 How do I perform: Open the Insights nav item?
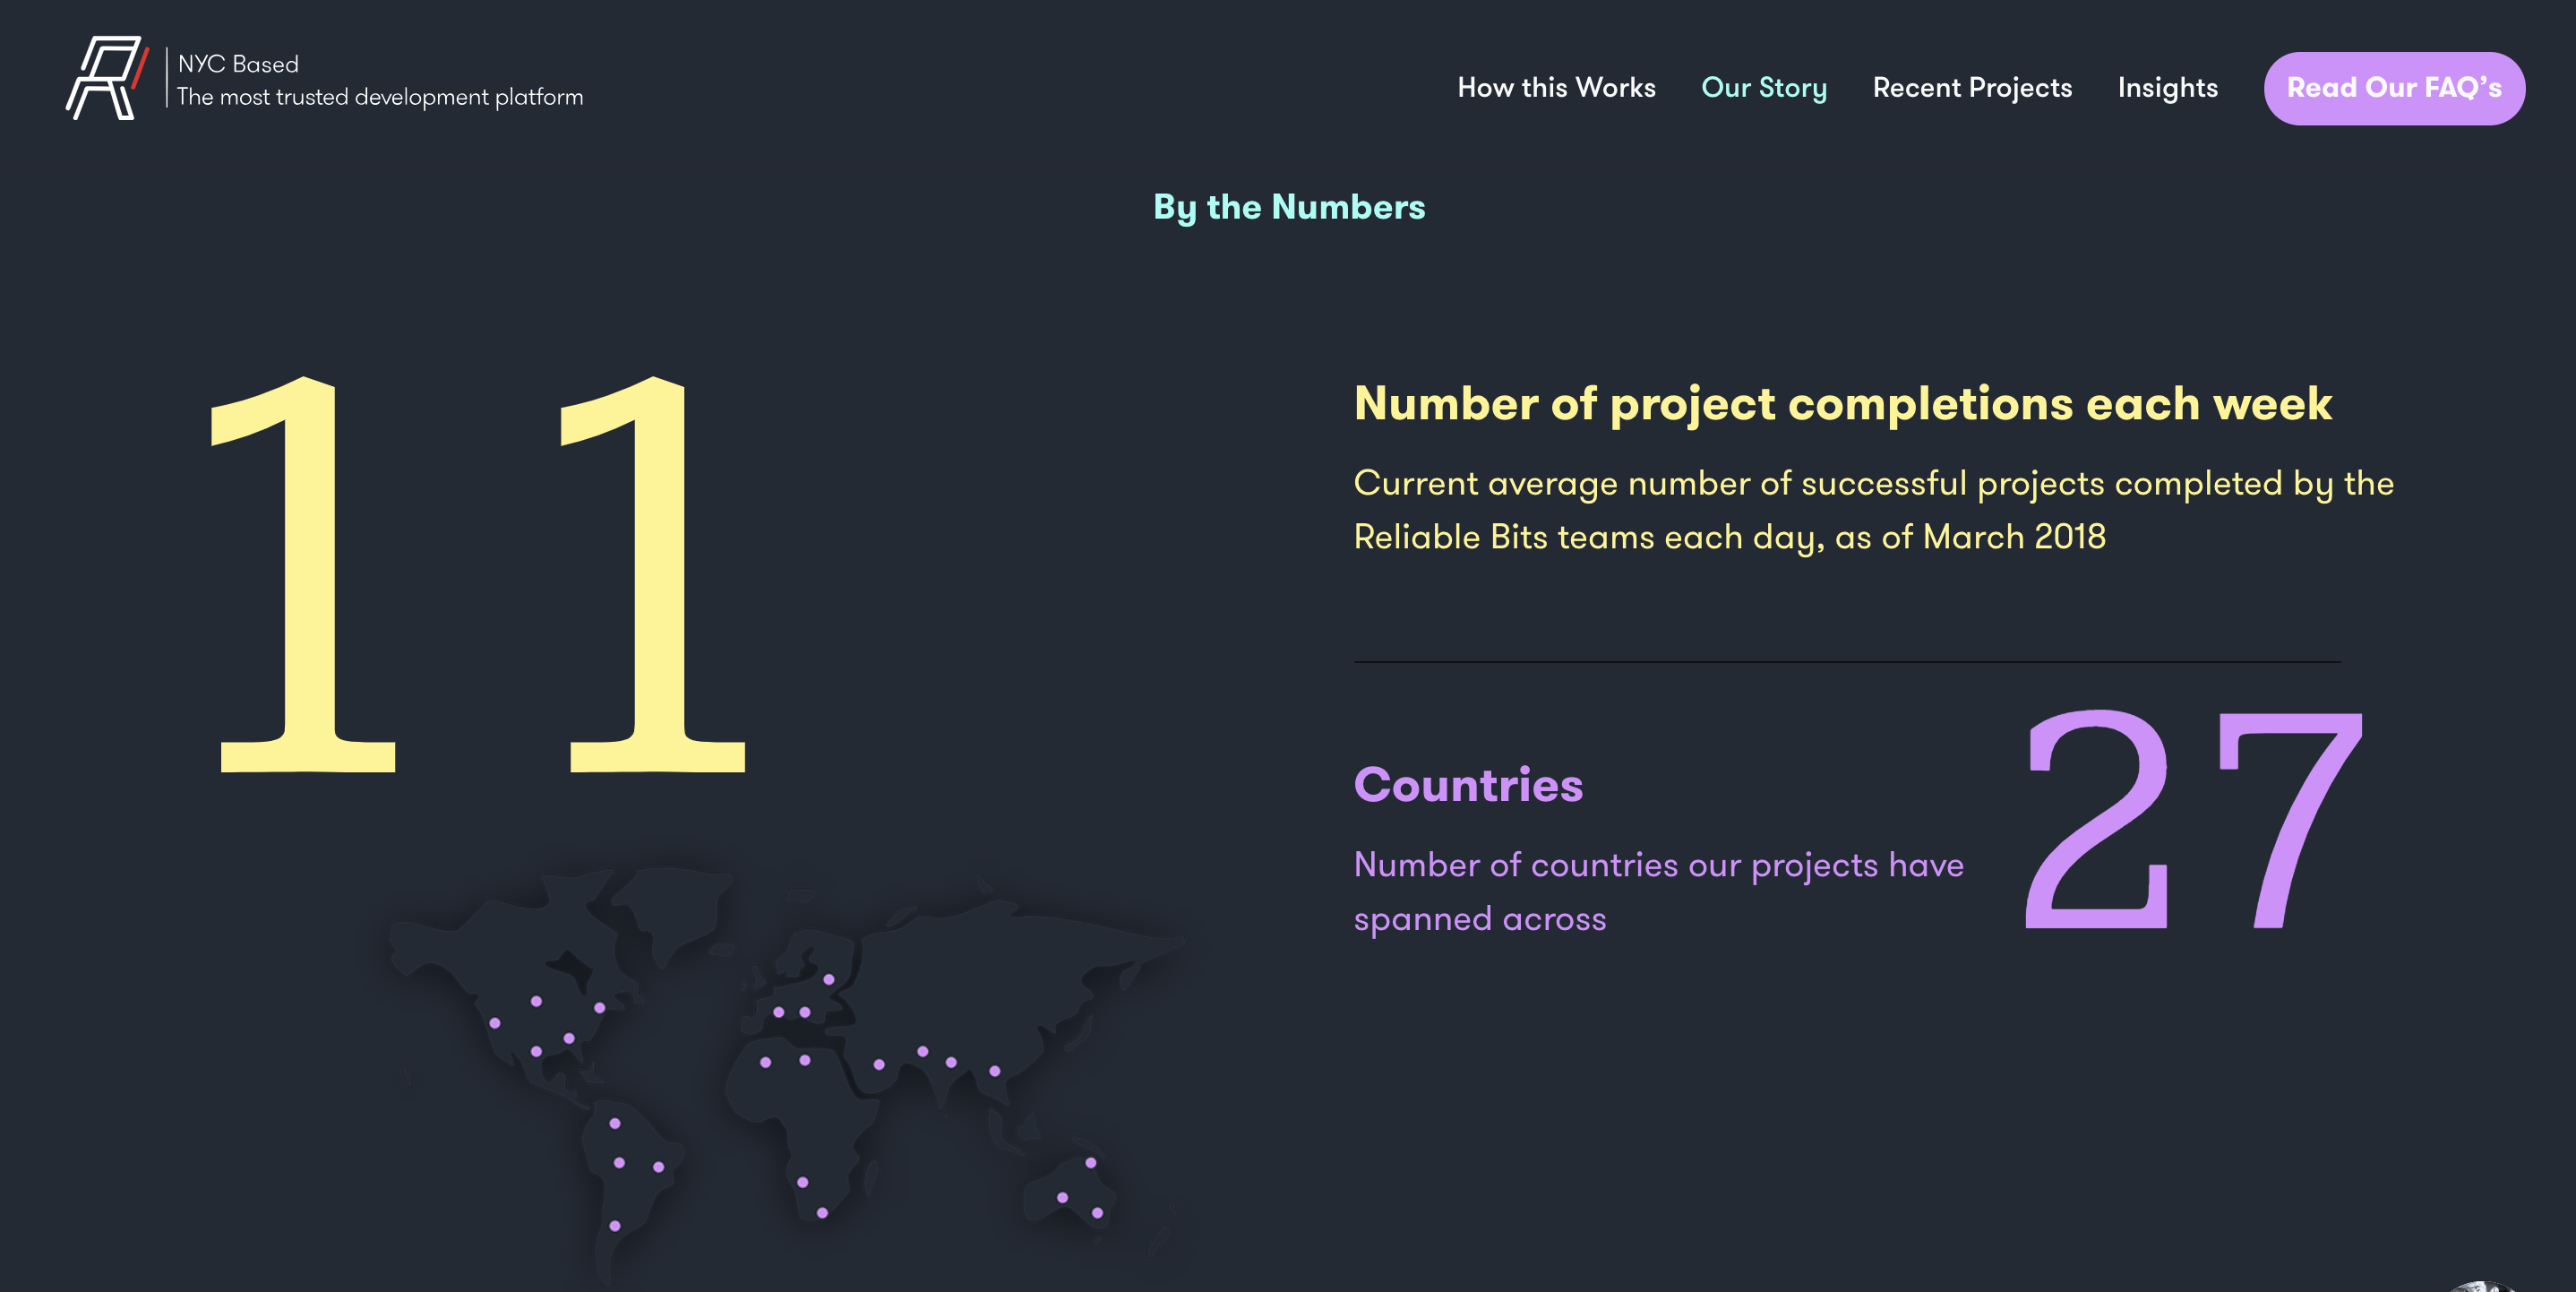(2167, 88)
